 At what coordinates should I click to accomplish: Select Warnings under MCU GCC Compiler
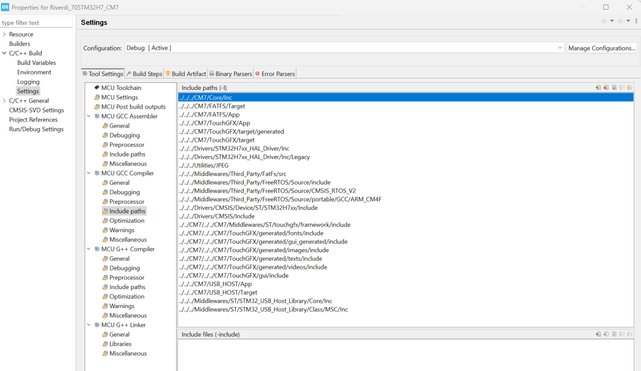122,230
